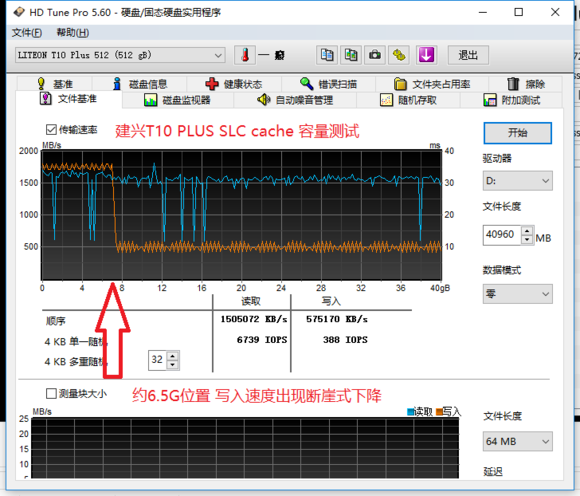Click the 退出 exit button
580x496 pixels.
tap(468, 55)
